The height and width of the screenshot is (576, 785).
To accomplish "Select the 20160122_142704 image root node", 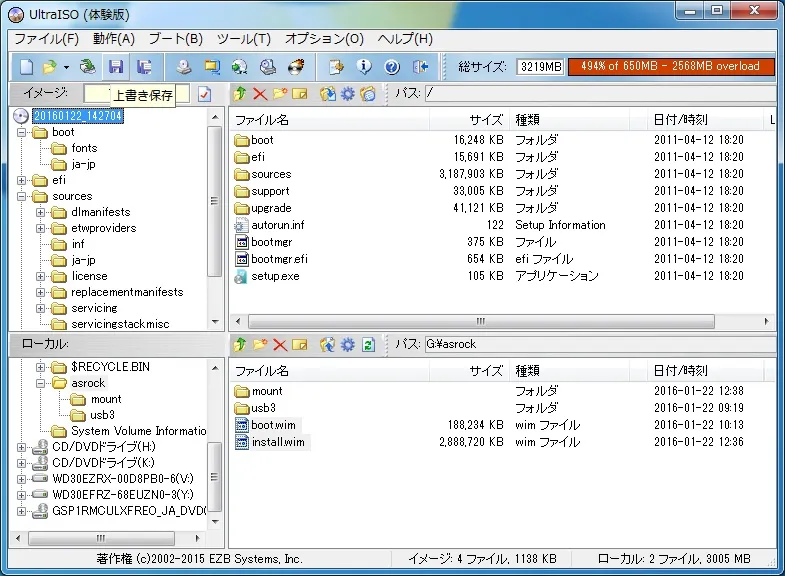I will click(x=78, y=116).
